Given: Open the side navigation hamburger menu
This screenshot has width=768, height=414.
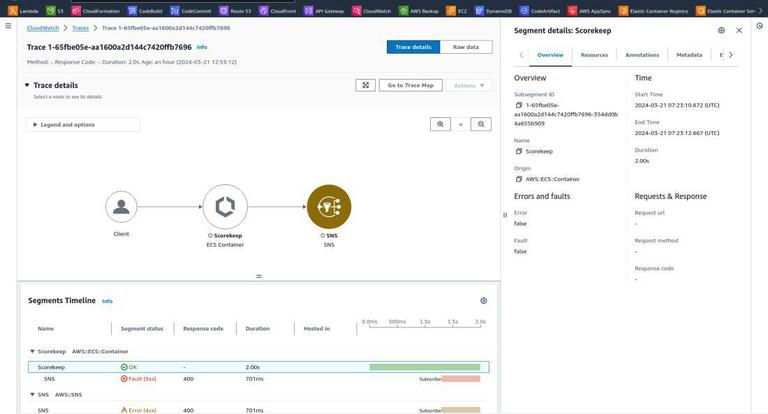Looking at the screenshot, I should click(x=8, y=25).
